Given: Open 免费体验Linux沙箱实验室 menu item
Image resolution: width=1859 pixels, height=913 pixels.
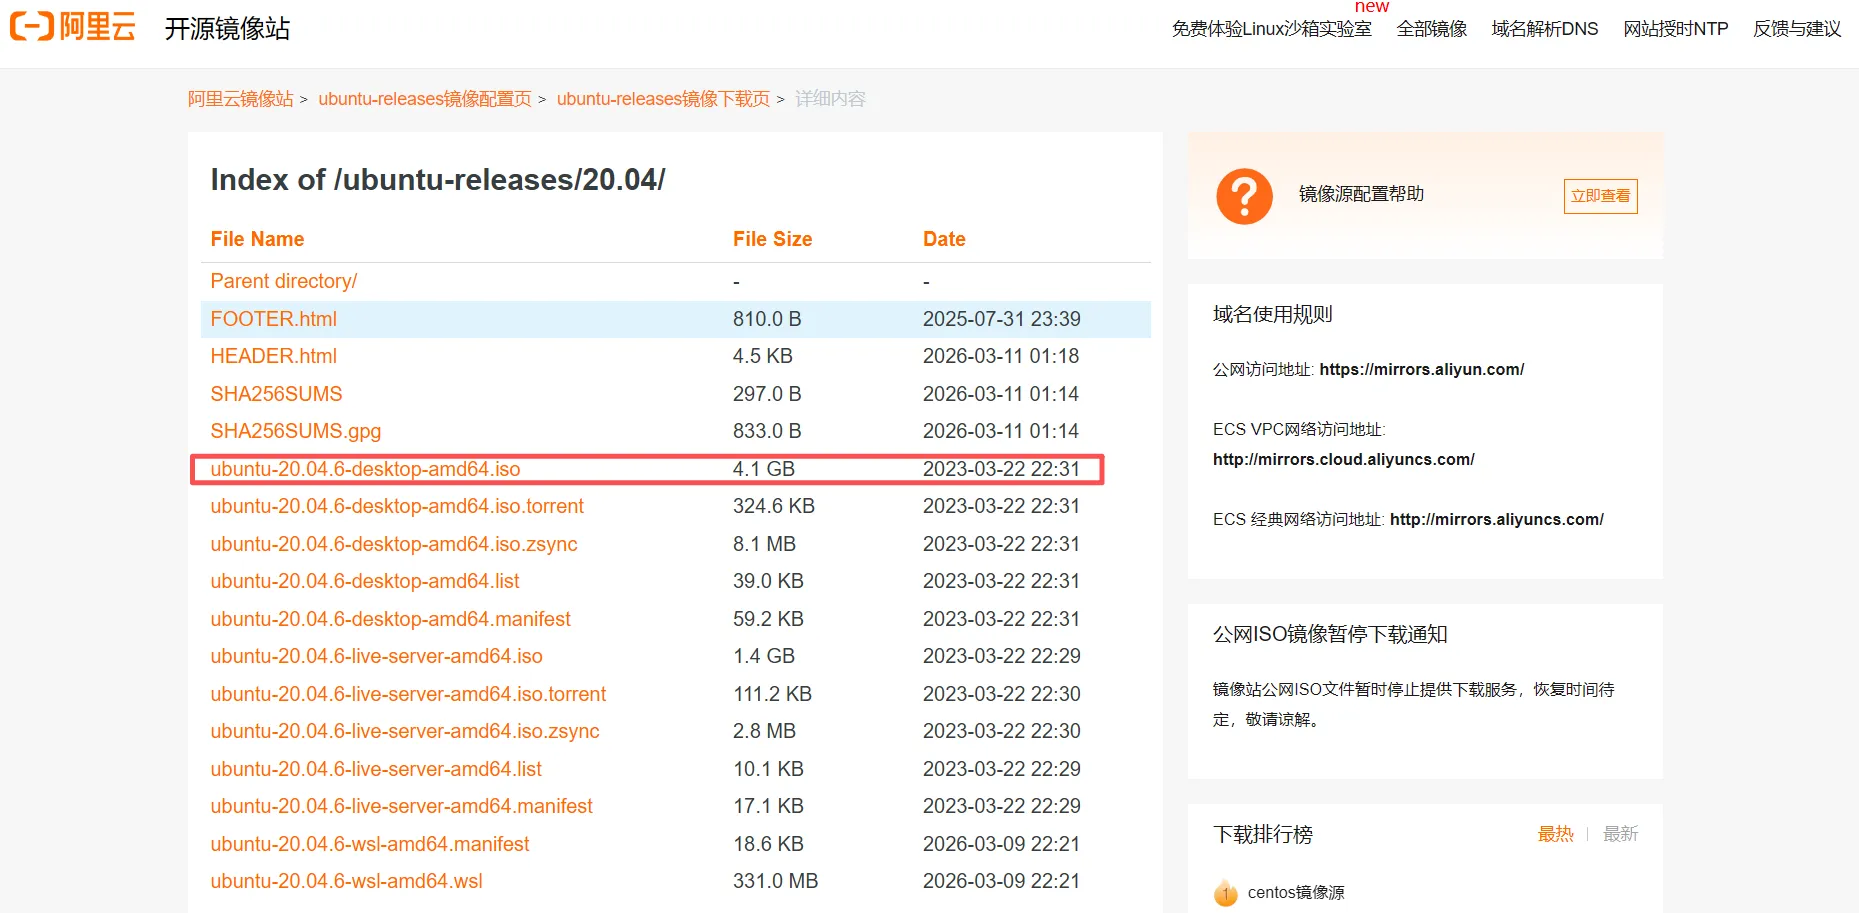Looking at the screenshot, I should coord(1271,29).
